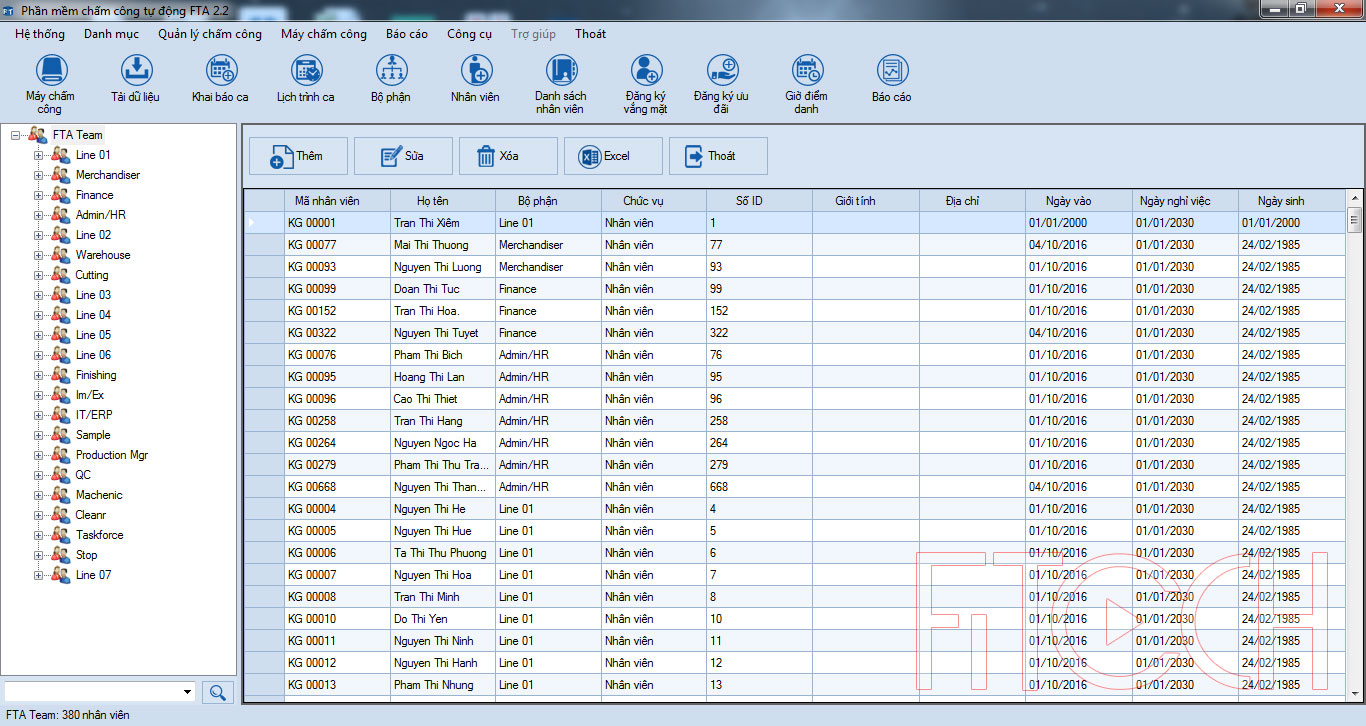Expand the Warehouse department node
The height and width of the screenshot is (726, 1366).
39,255
